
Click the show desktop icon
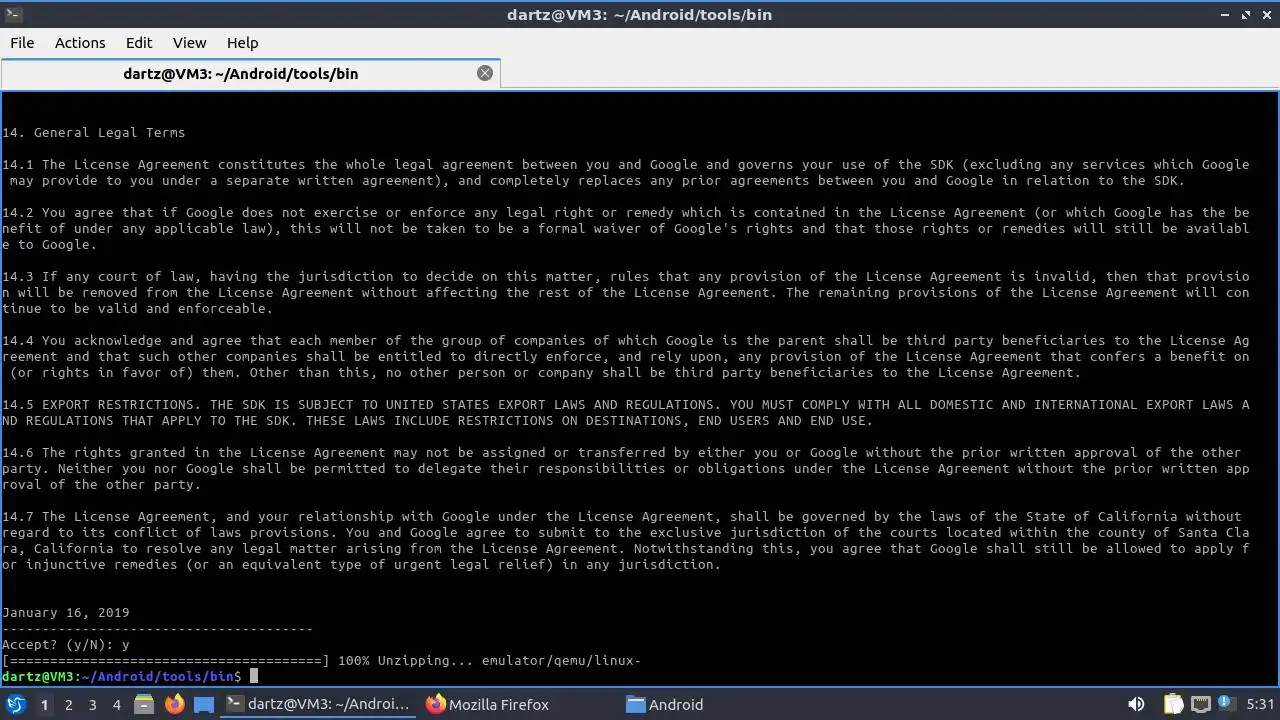204,704
